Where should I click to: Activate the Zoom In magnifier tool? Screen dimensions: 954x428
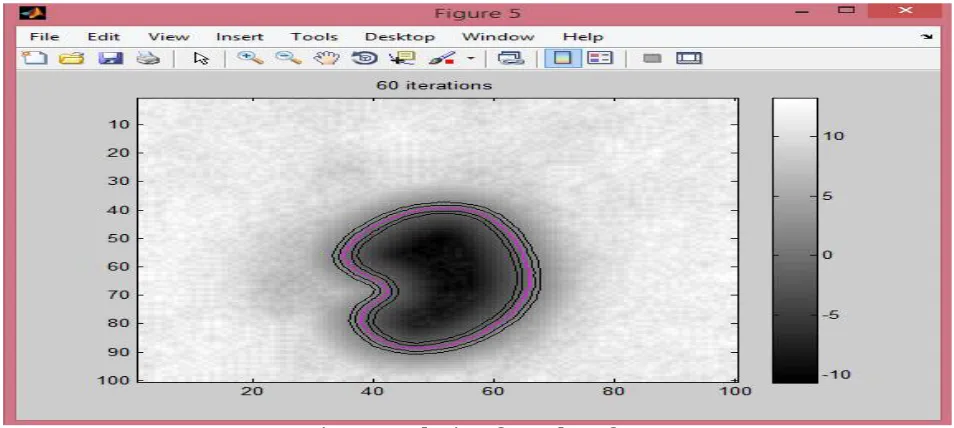[250, 58]
